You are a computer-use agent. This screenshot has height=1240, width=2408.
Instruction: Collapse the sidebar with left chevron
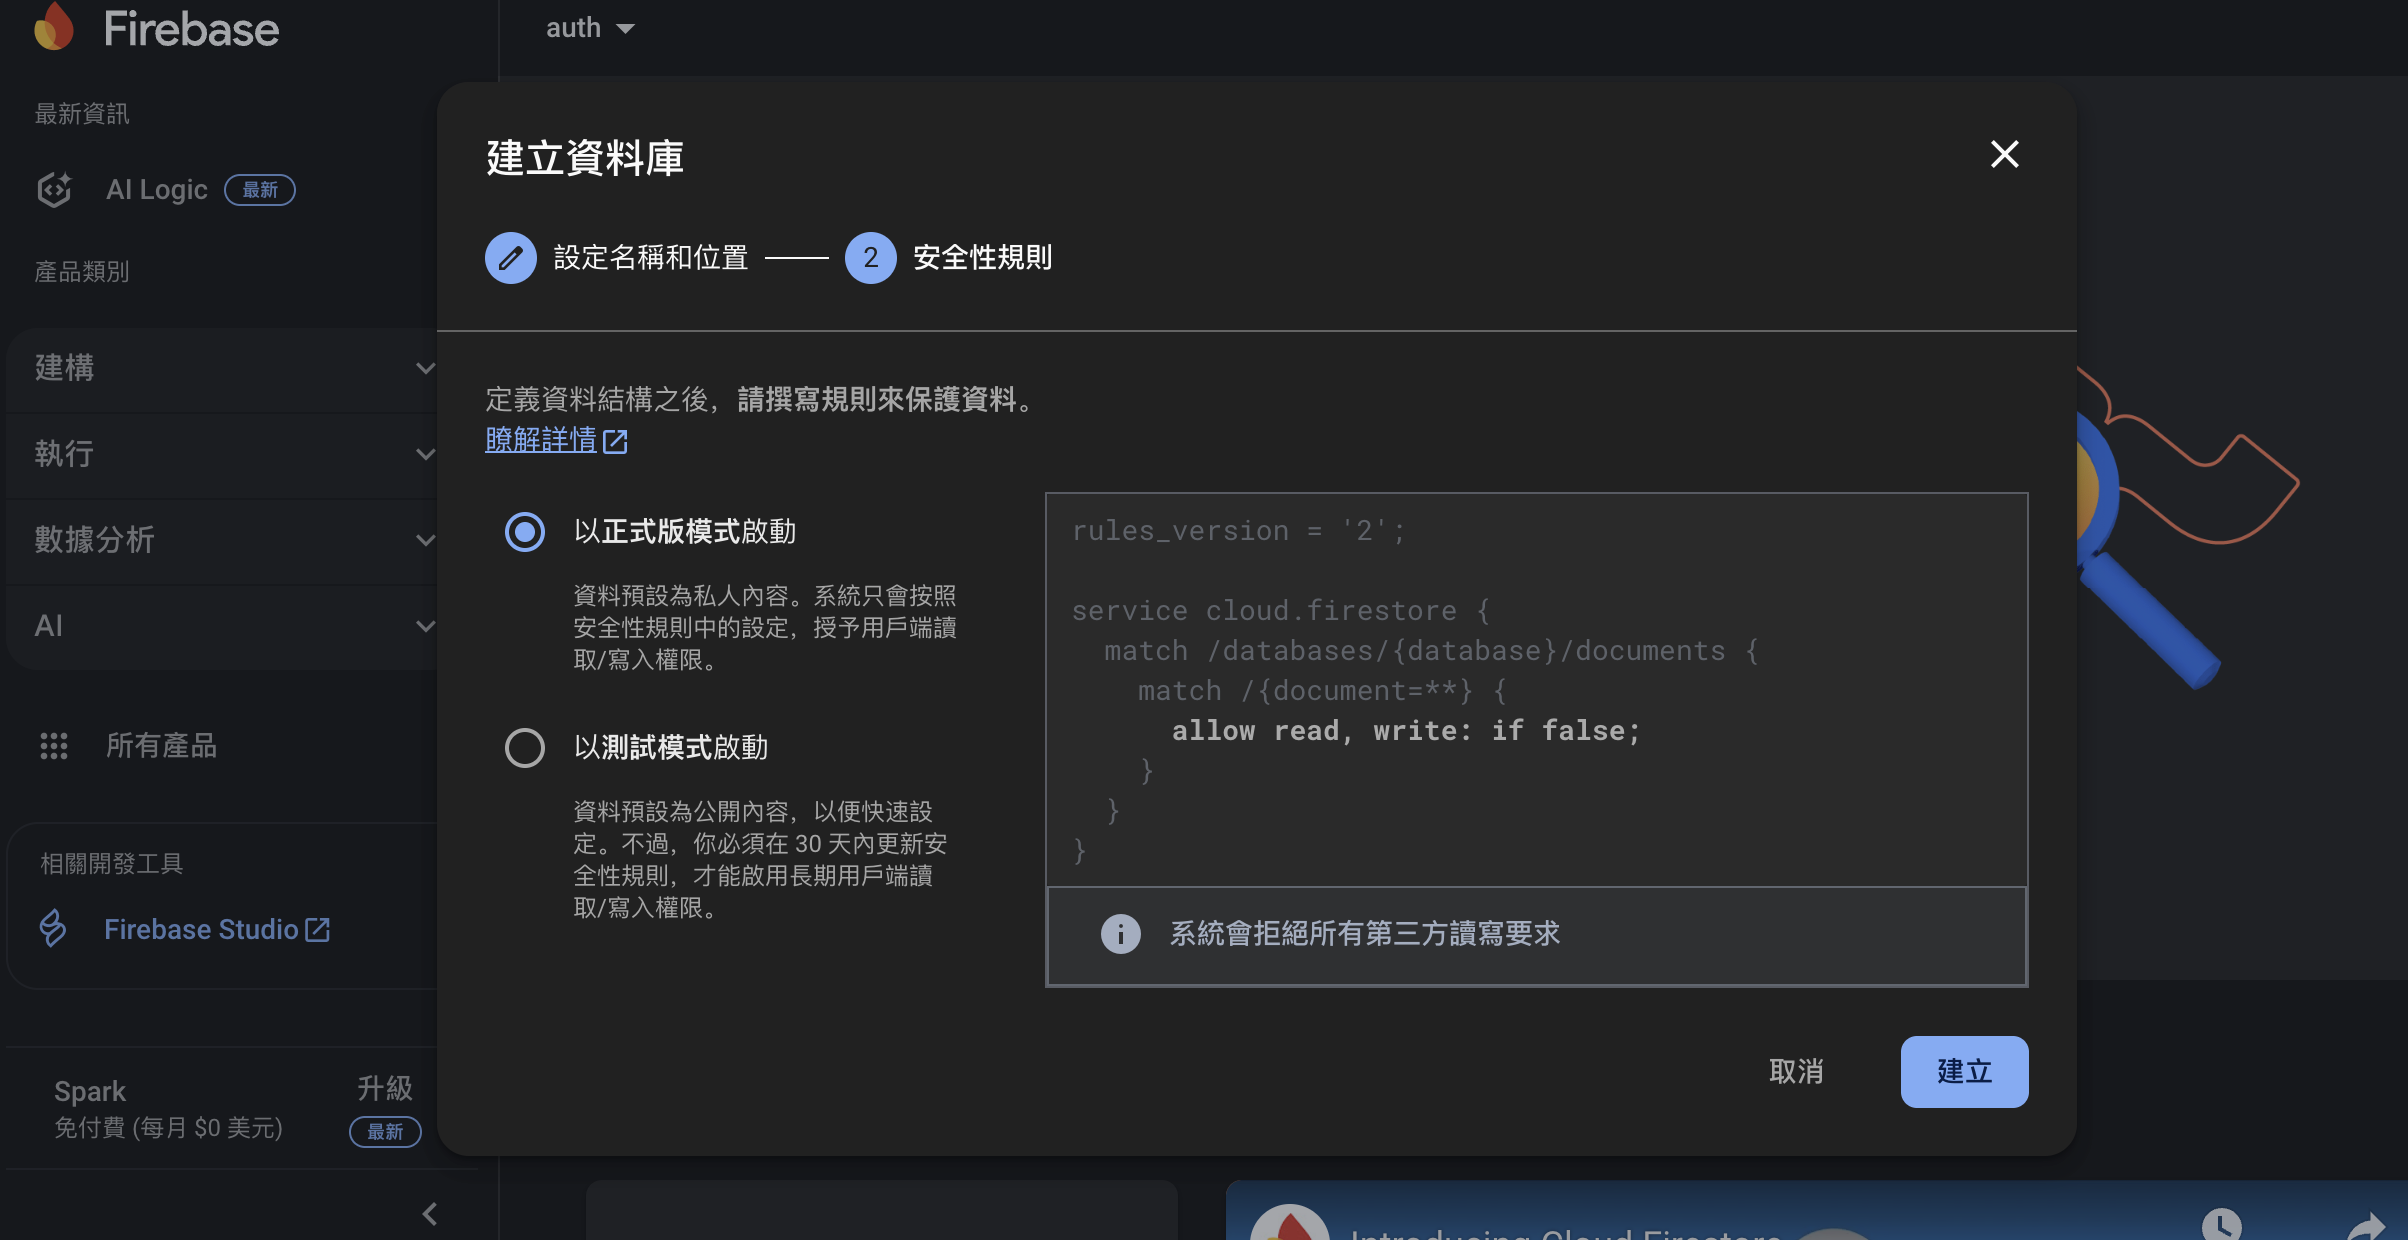(x=430, y=1214)
